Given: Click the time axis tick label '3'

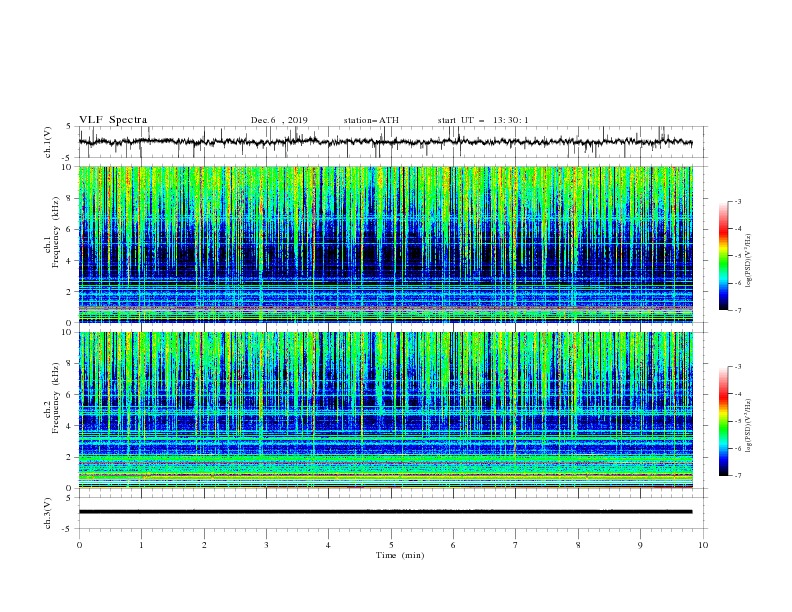Looking at the screenshot, I should tap(266, 545).
